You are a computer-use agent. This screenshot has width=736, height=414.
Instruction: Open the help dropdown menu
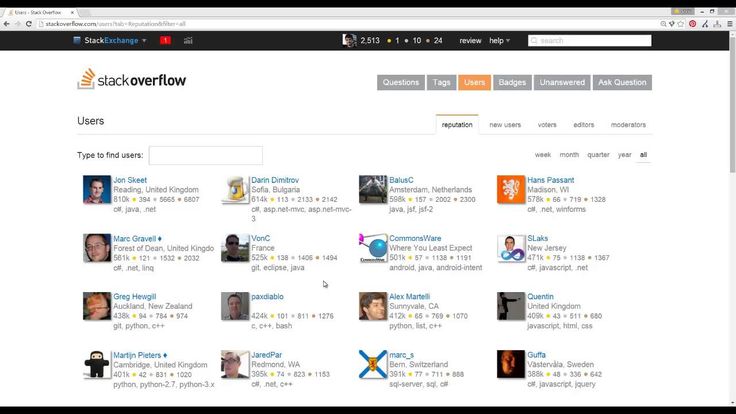[x=499, y=40]
